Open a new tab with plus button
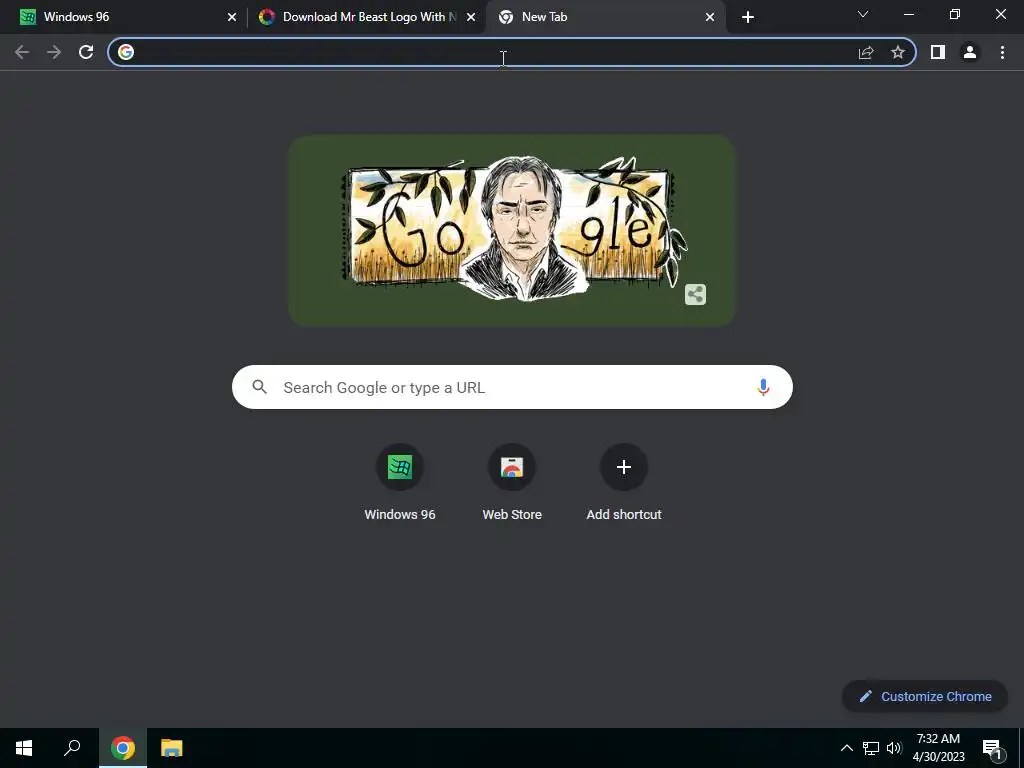The image size is (1024, 768). 748,17
